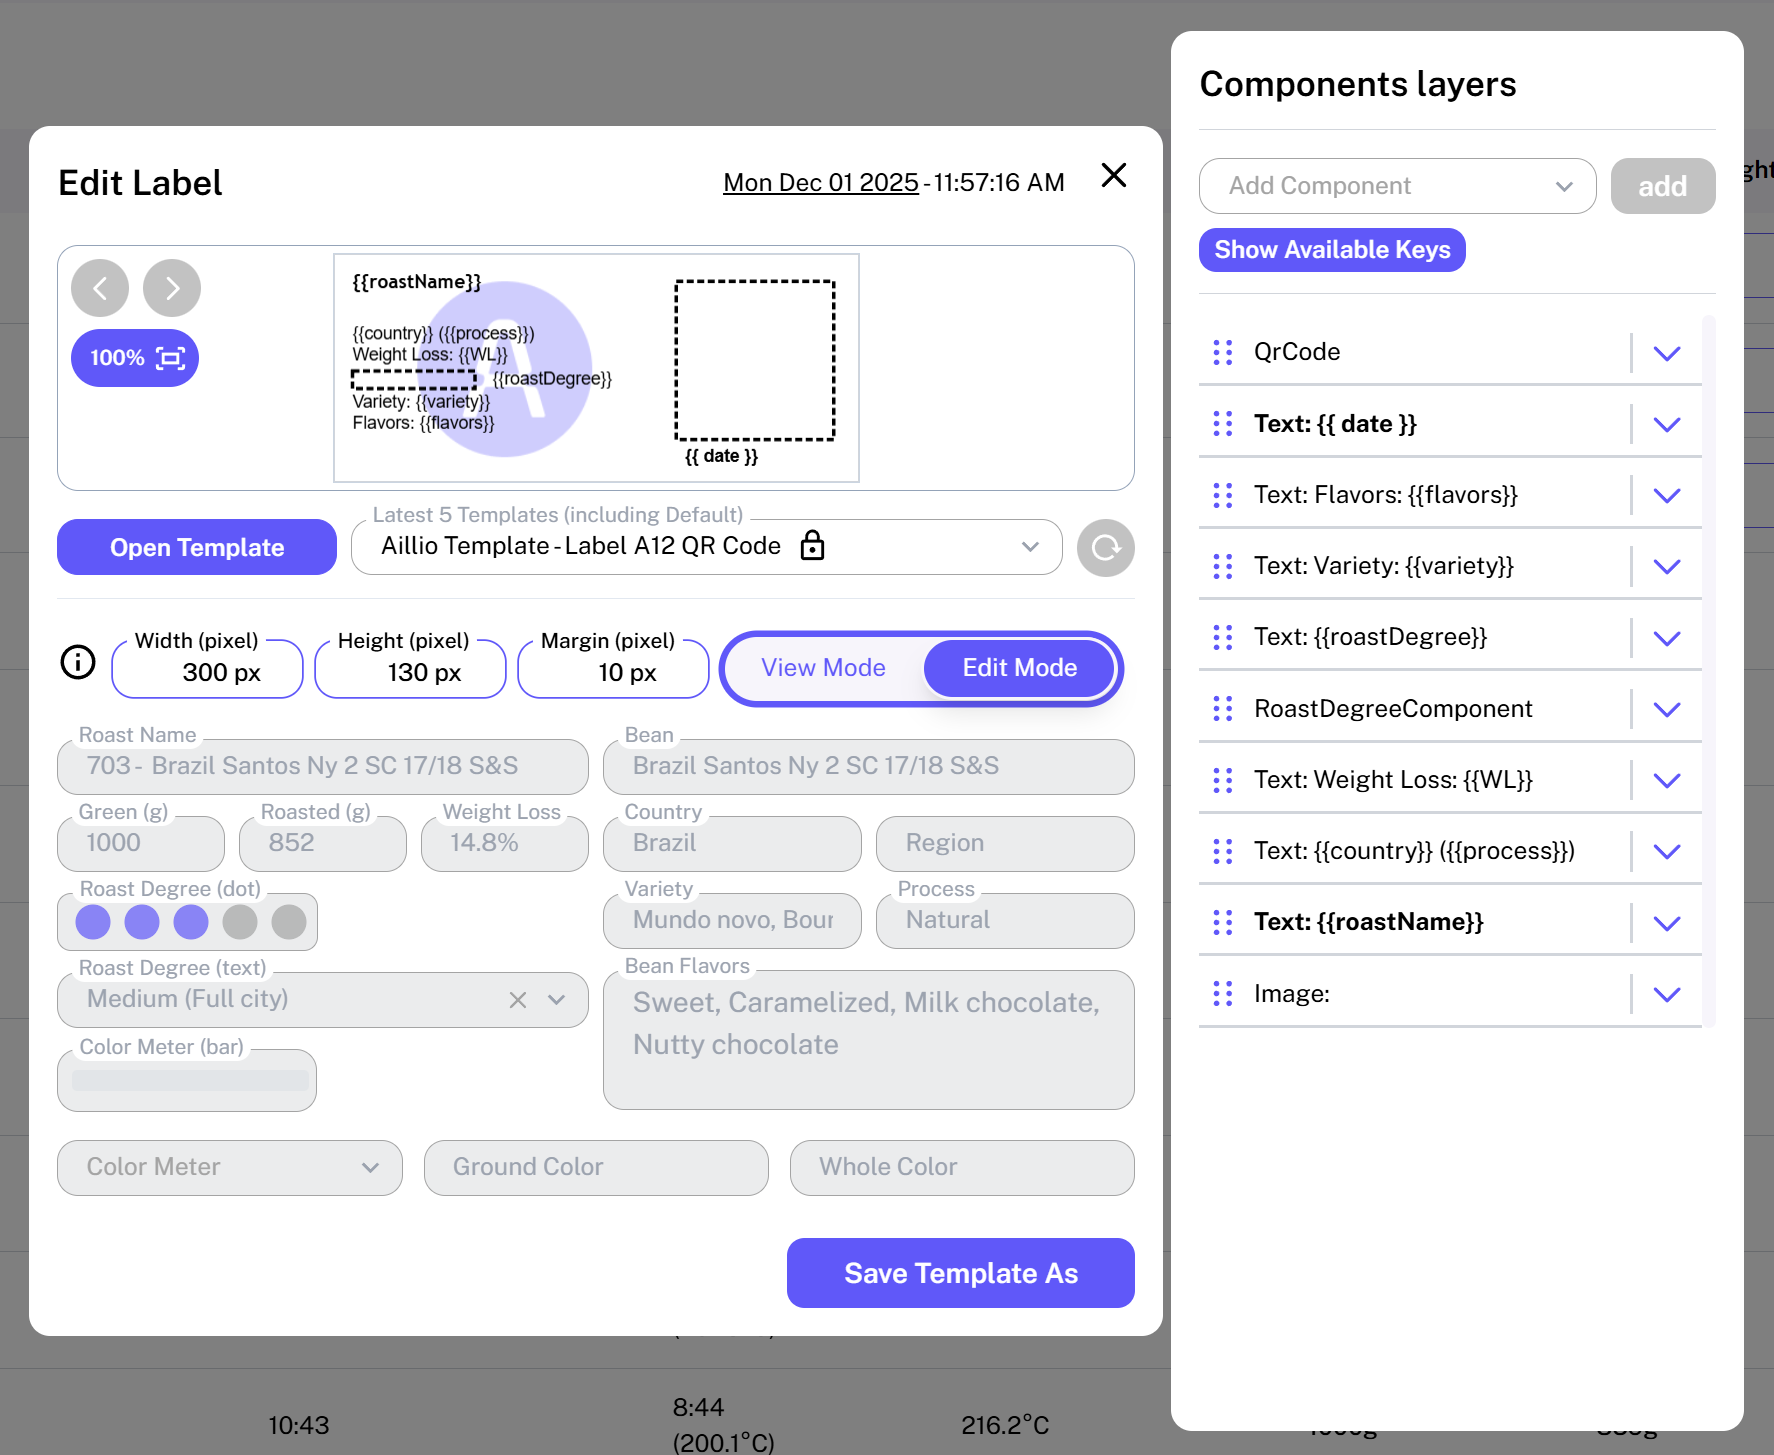
Task: Click the previous label arrow button
Action: (100, 289)
